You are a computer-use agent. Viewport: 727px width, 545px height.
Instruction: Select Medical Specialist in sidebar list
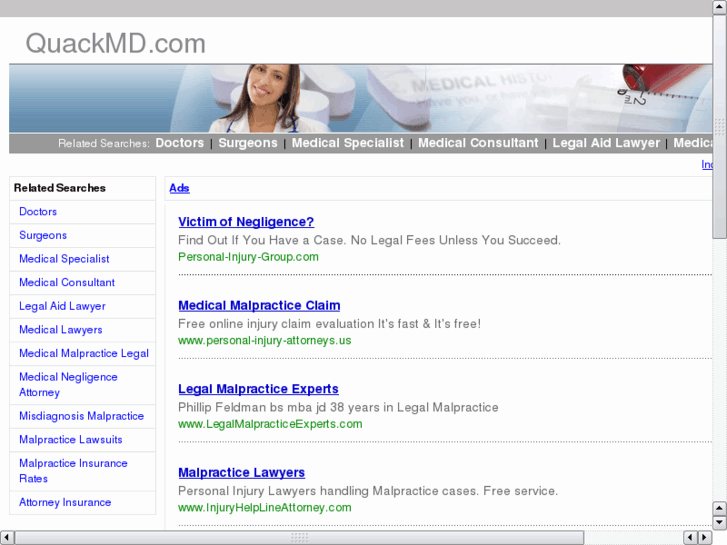click(x=64, y=259)
